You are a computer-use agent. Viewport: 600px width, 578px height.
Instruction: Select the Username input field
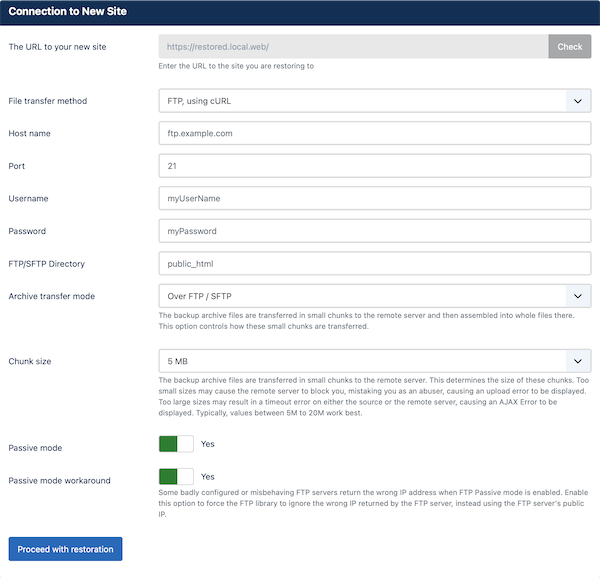pos(375,199)
